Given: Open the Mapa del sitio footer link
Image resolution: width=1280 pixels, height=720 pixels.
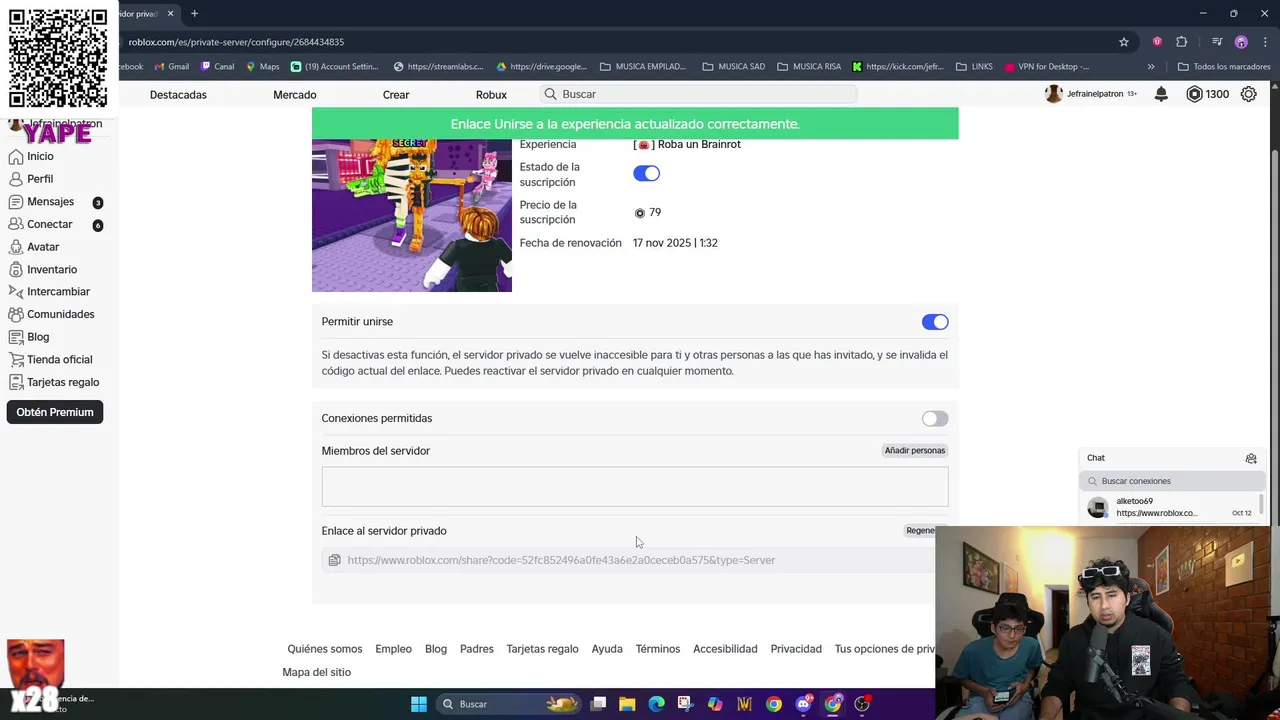Looking at the screenshot, I should tap(317, 672).
